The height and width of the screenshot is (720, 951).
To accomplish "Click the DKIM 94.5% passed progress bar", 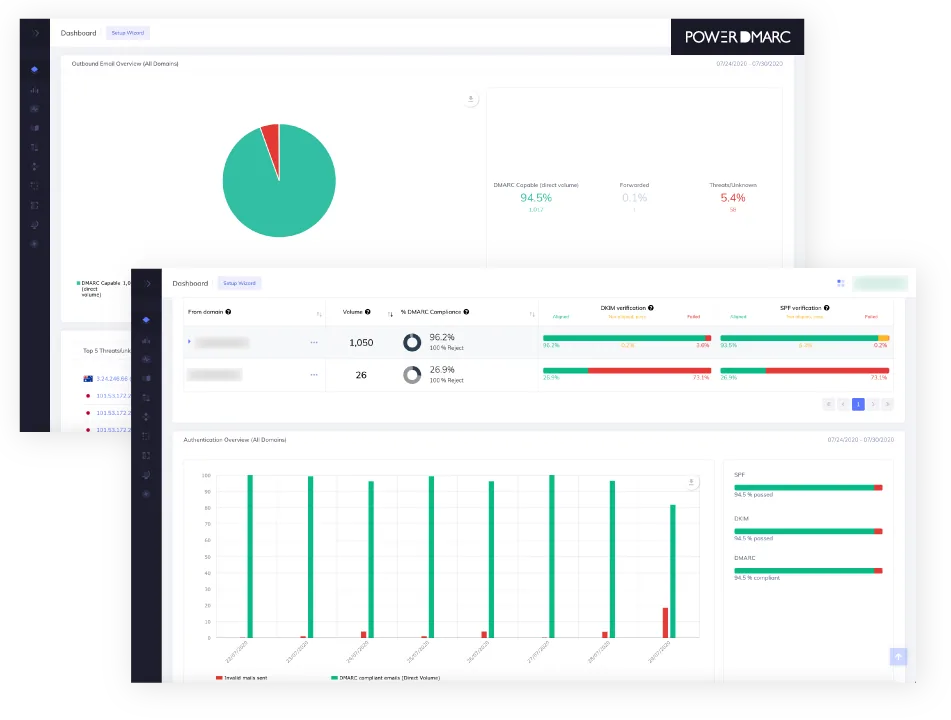I will pos(808,531).
